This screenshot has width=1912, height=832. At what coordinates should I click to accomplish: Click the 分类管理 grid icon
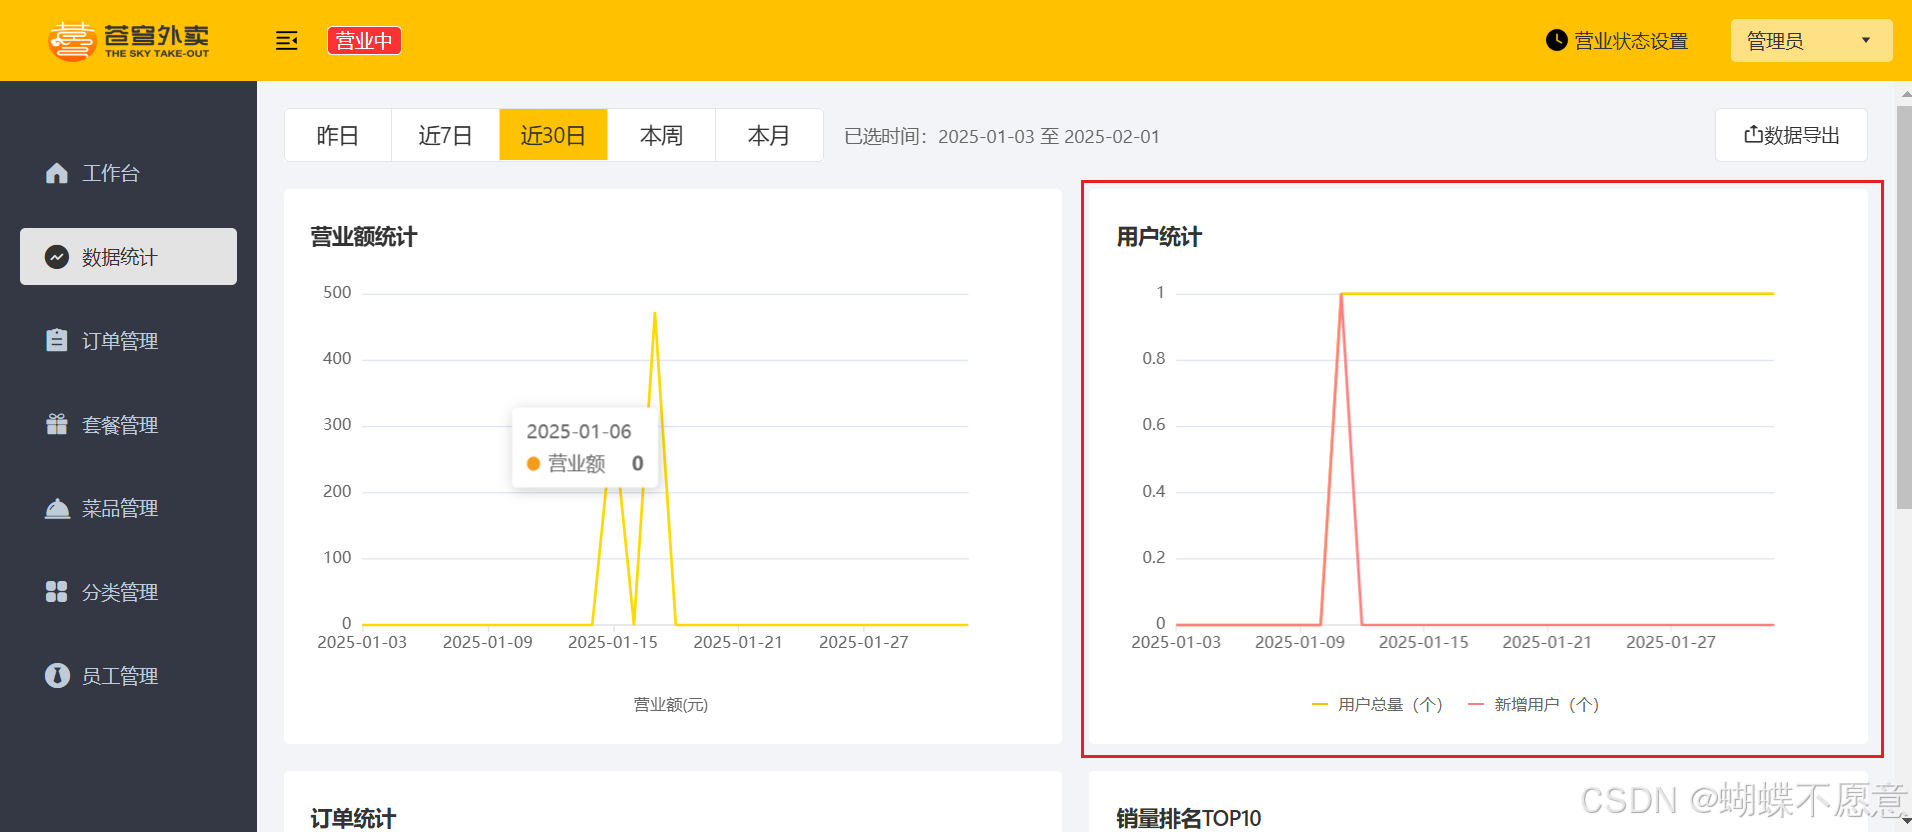(x=57, y=592)
